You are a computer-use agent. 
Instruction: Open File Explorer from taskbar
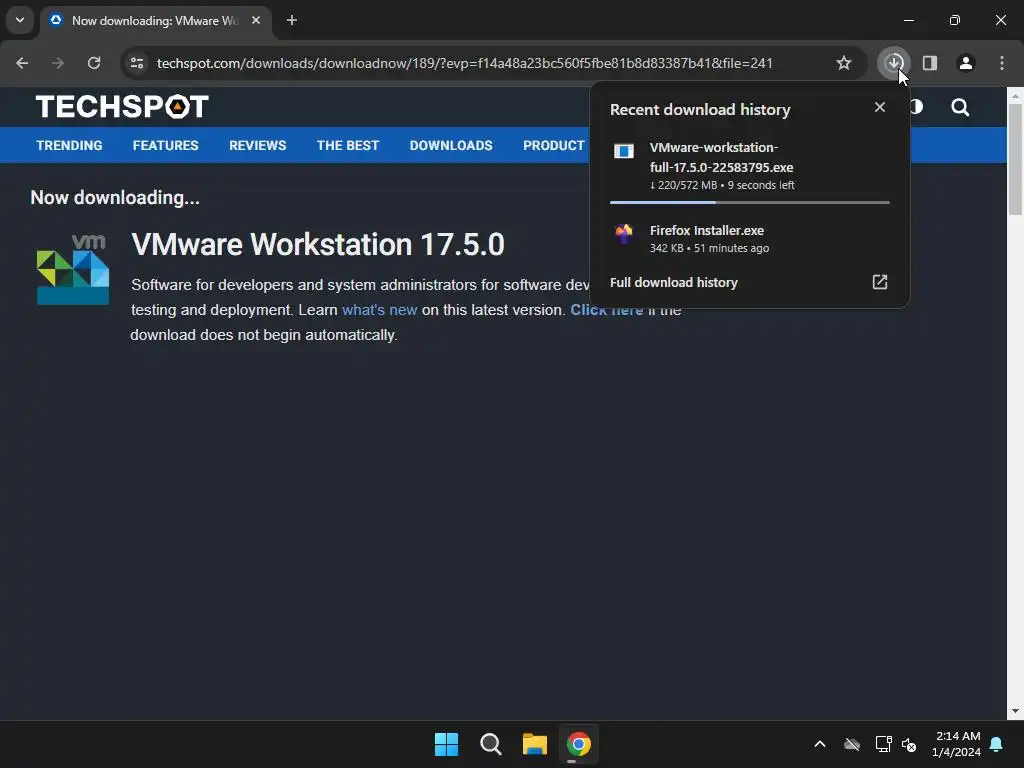tap(534, 744)
